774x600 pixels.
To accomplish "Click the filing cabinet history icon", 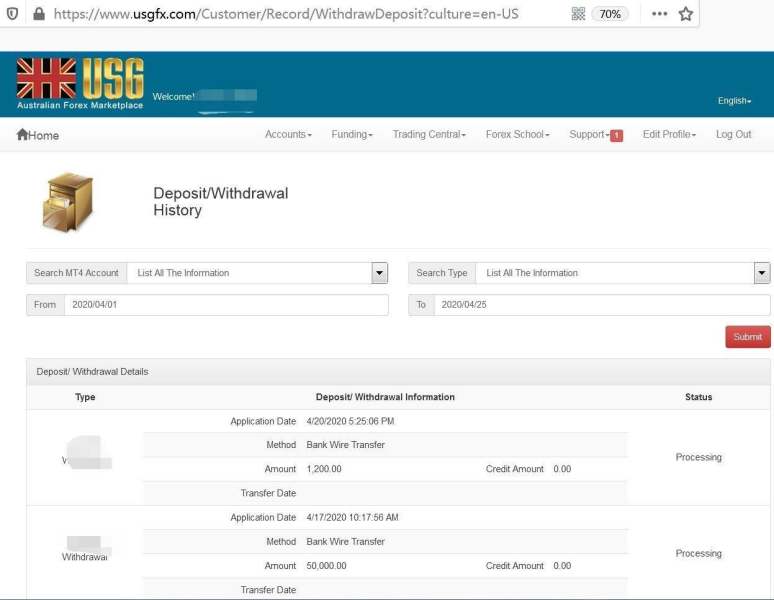I will [x=67, y=202].
